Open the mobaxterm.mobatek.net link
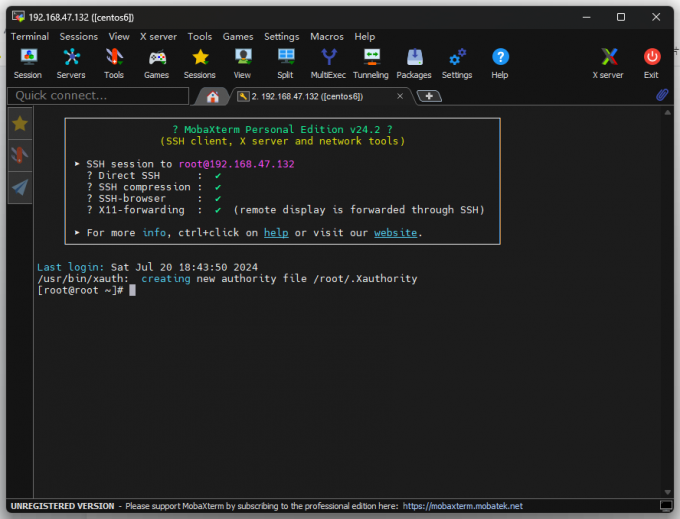Image resolution: width=680 pixels, height=519 pixels. pyautogui.click(x=463, y=506)
